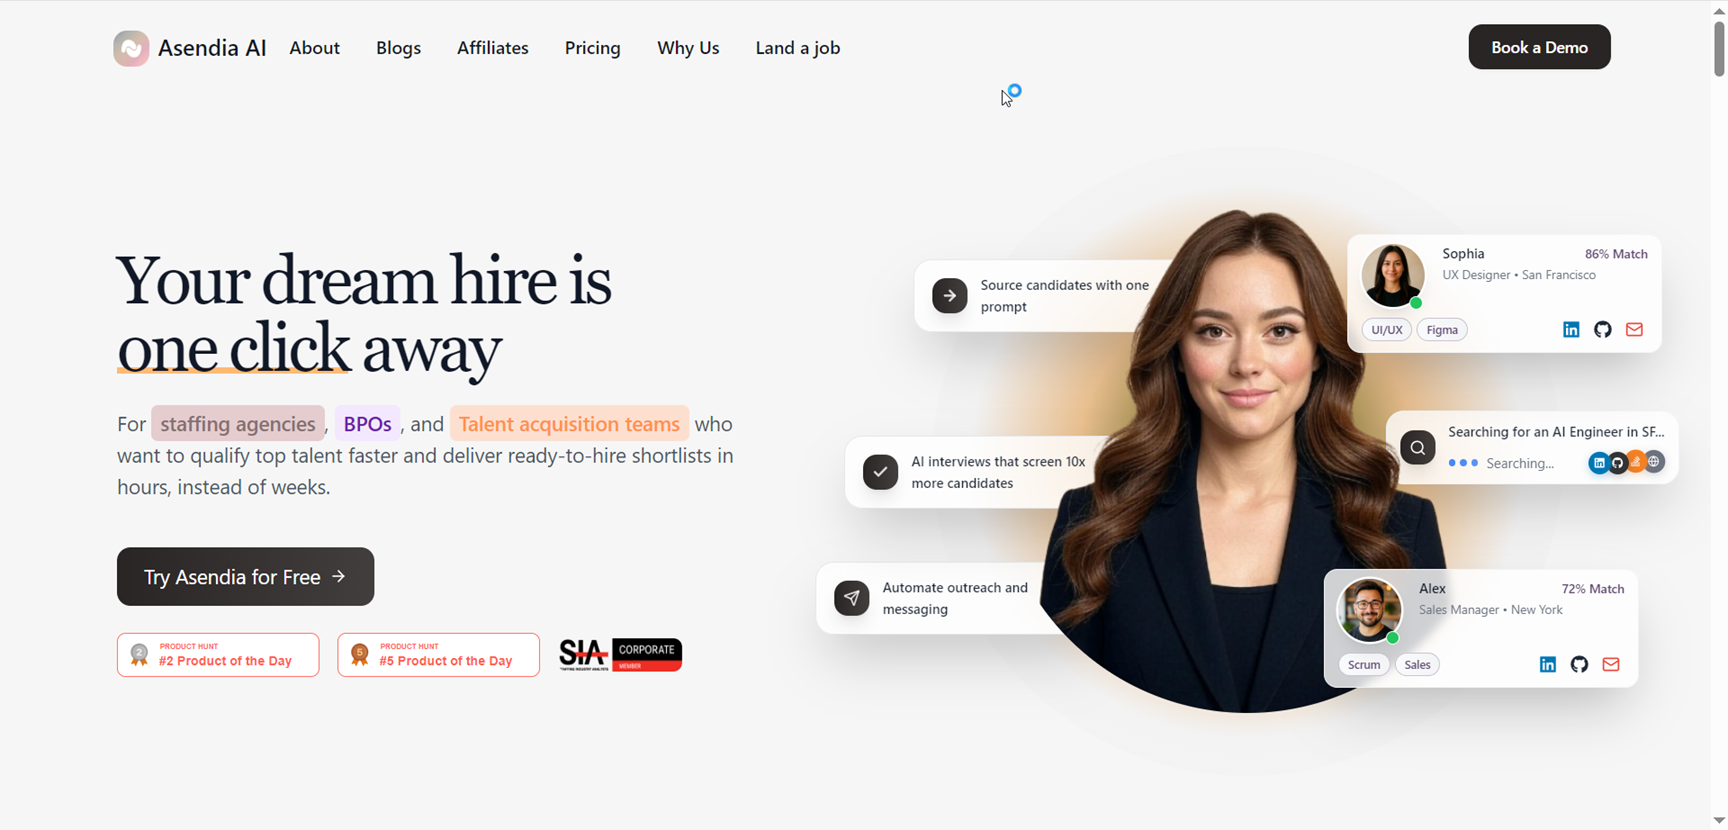Viewport: 1728px width, 830px height.
Task: Click Alex's email envelope icon
Action: (1611, 665)
